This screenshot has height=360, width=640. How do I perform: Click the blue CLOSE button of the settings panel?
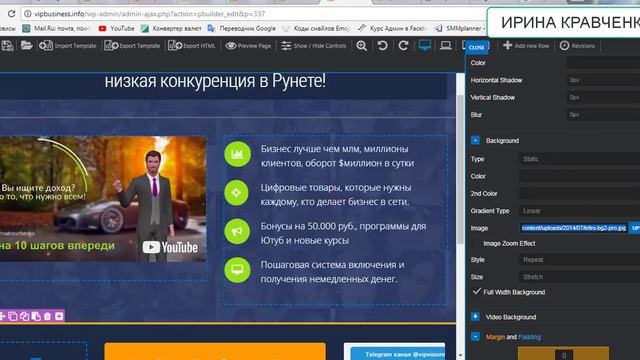(476, 47)
